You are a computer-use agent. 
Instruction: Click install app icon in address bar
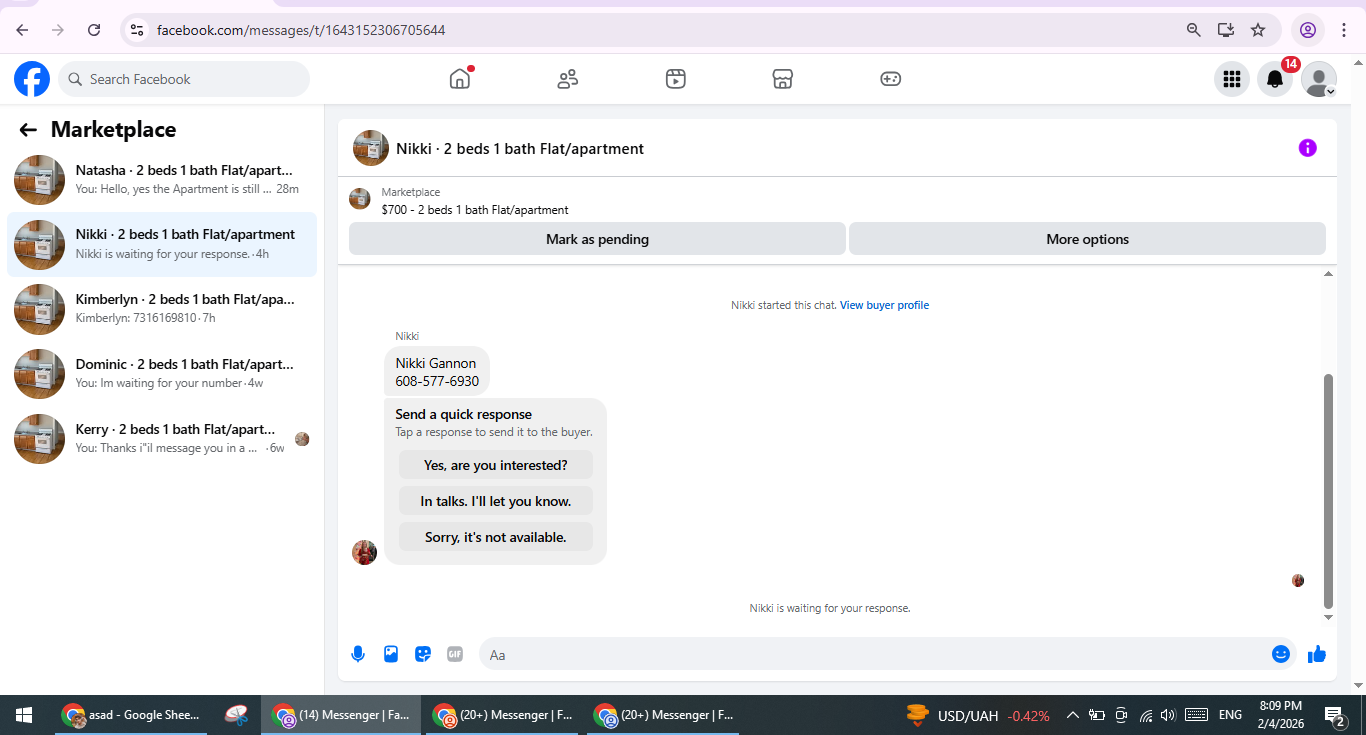1226,30
